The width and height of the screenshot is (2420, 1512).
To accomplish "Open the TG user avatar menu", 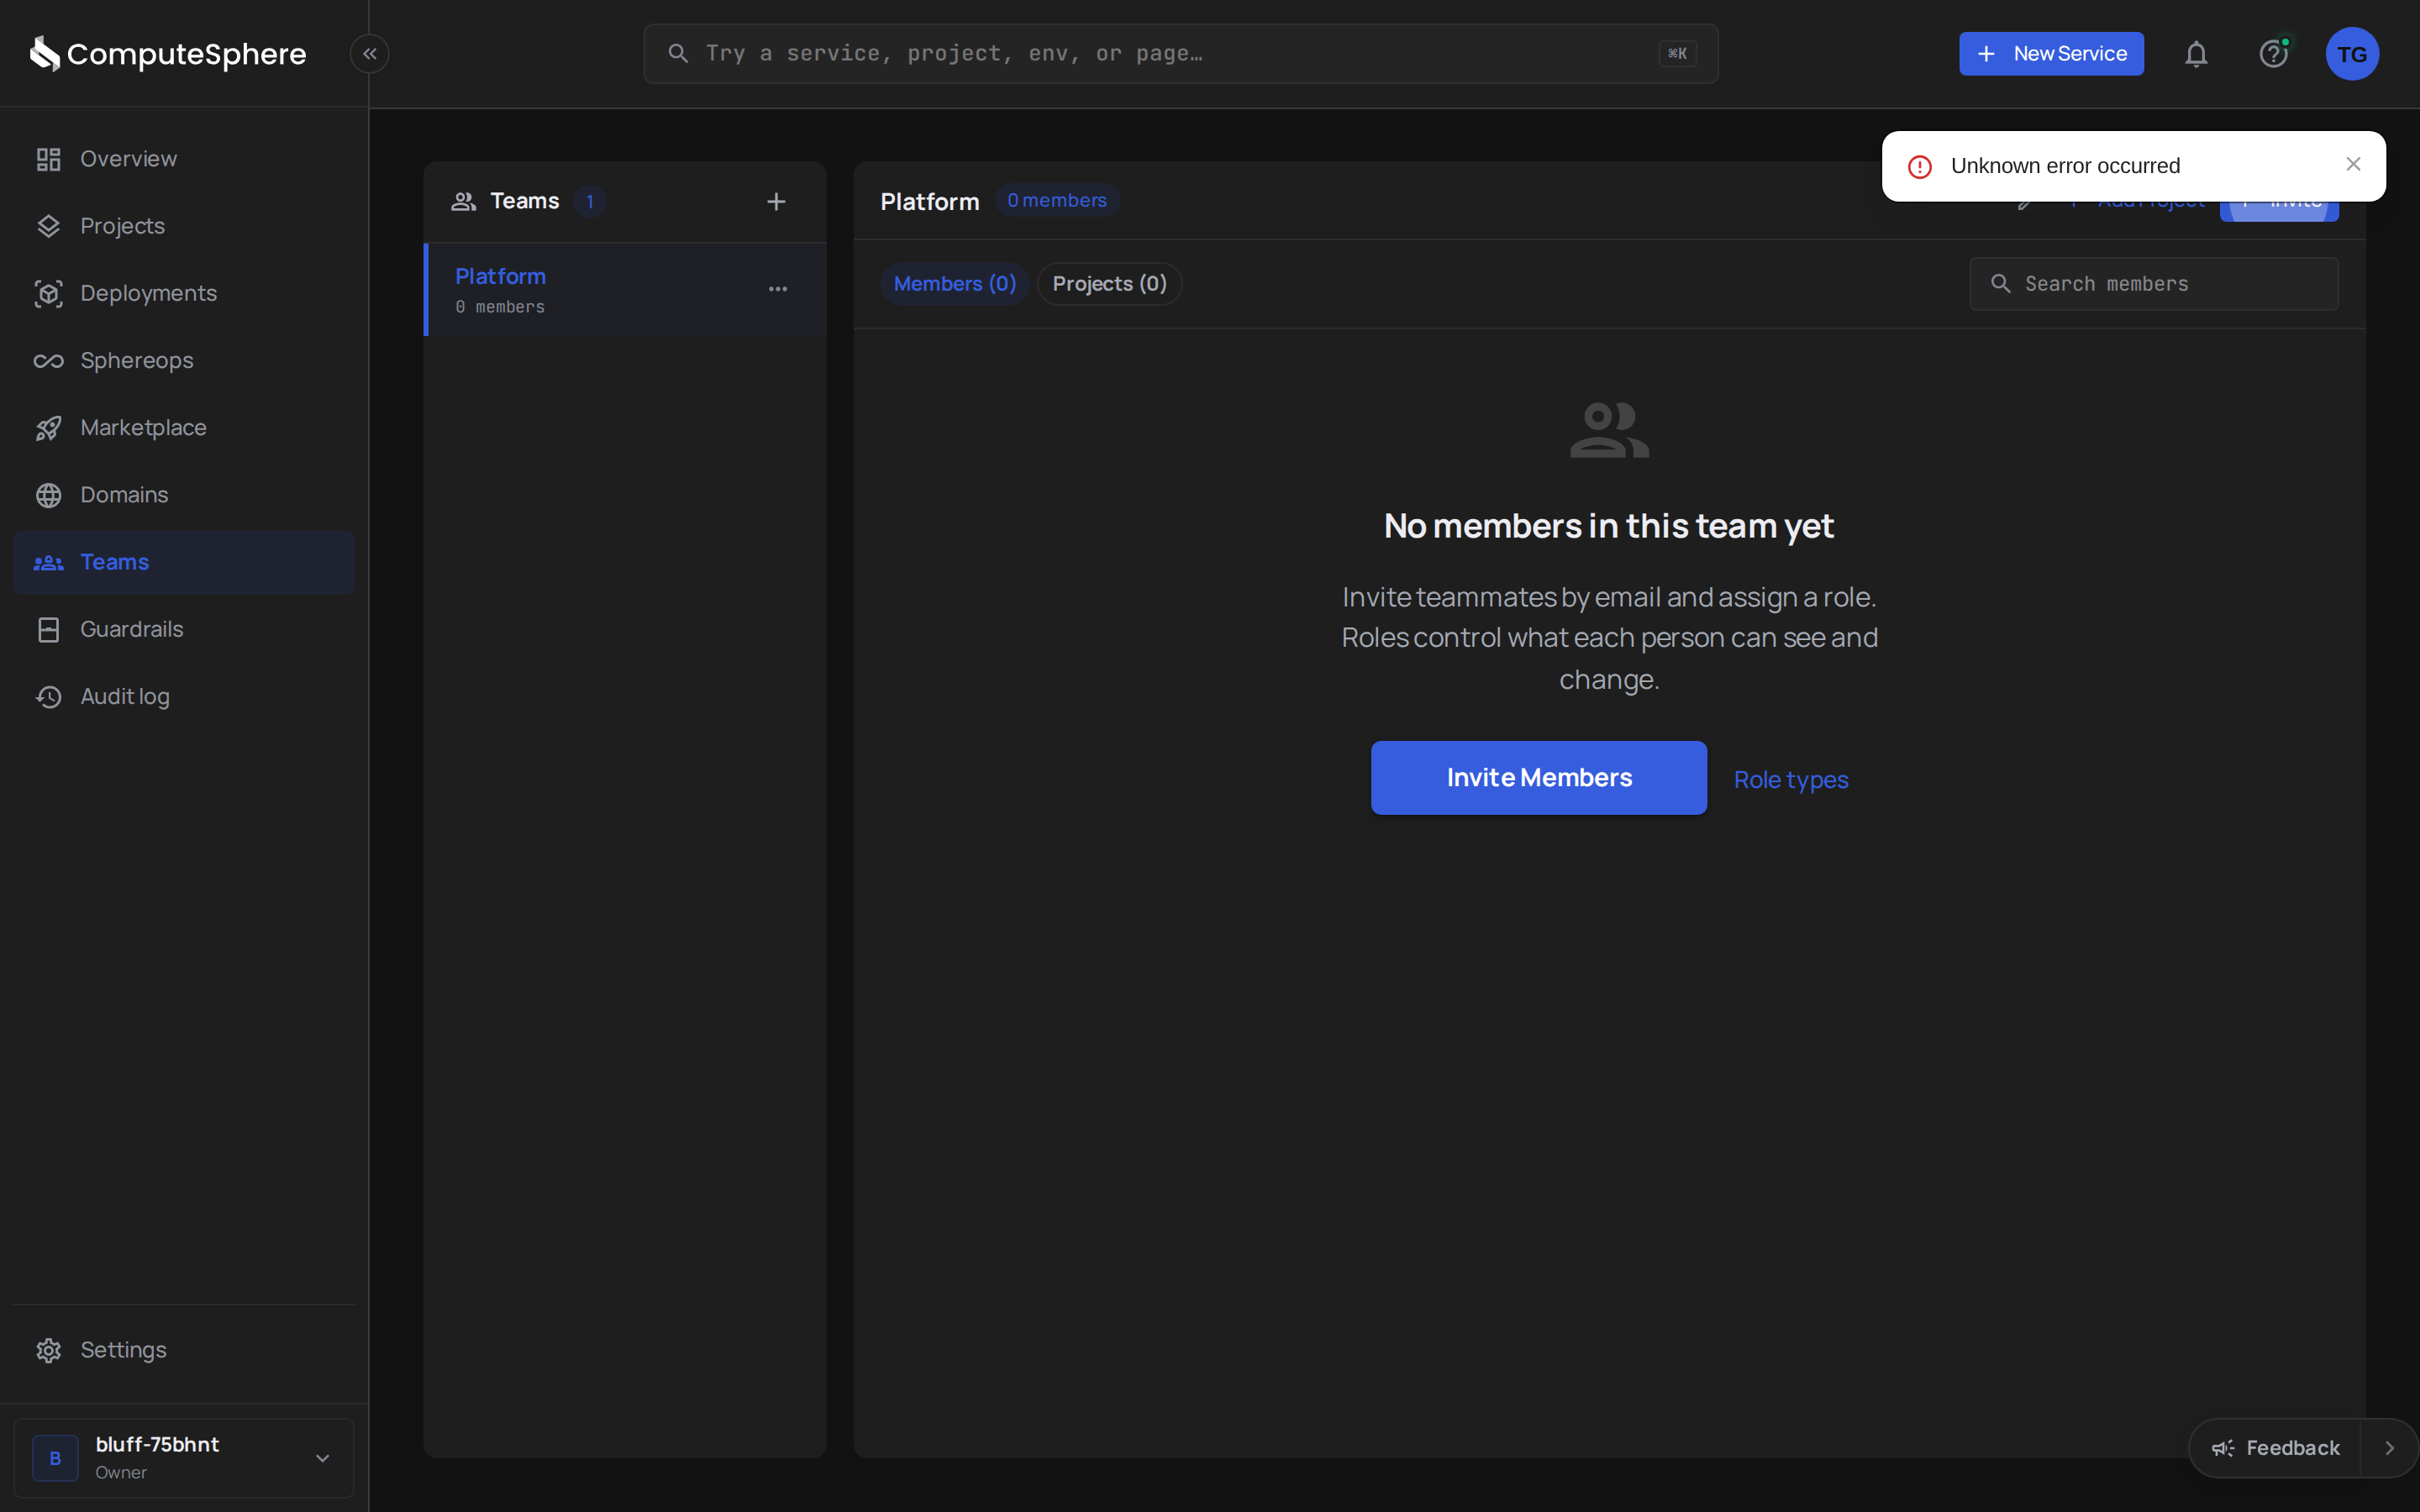I will point(2352,54).
